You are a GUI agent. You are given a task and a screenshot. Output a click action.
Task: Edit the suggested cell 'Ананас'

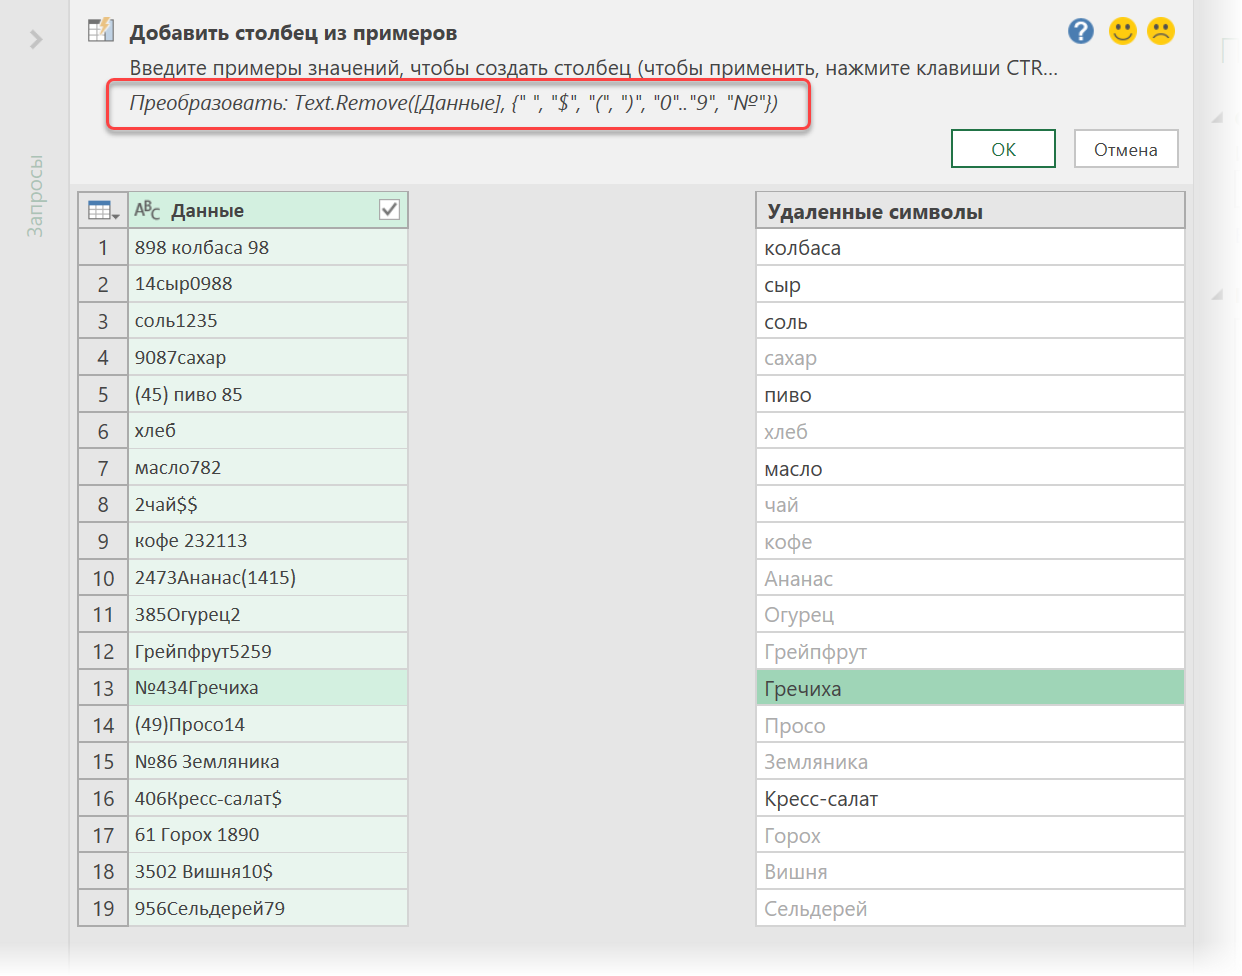tap(970, 578)
